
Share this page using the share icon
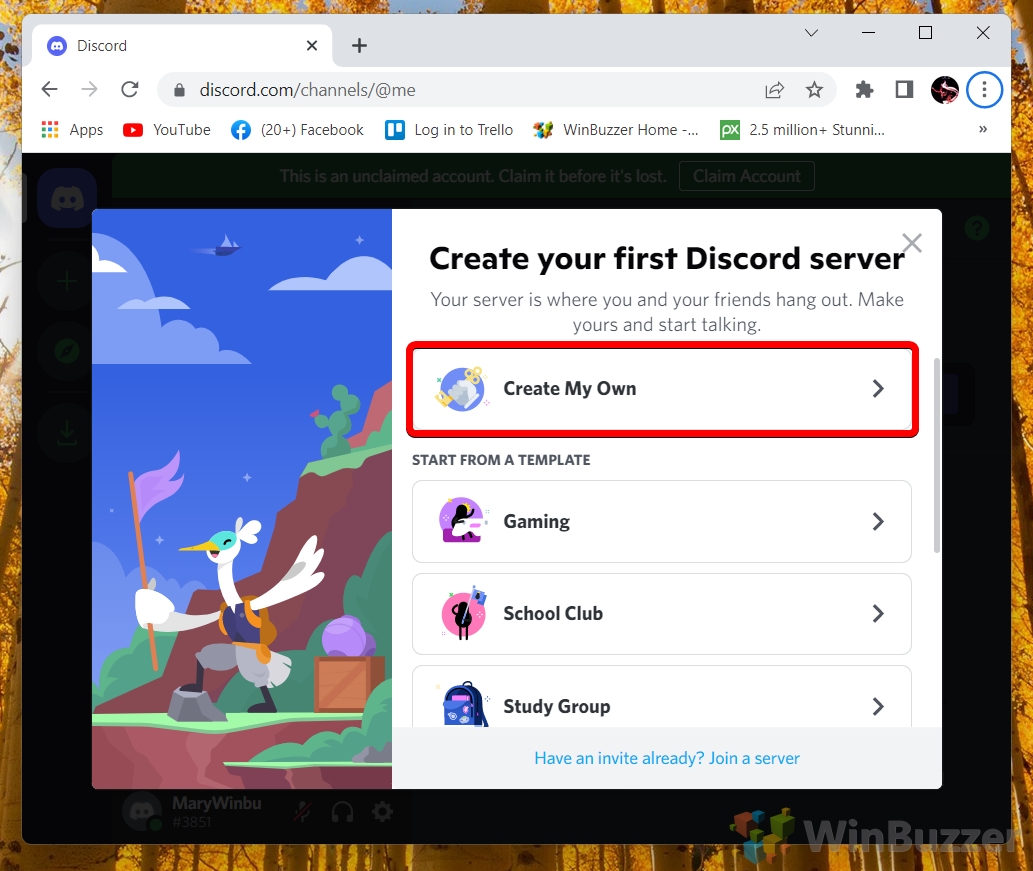(775, 90)
